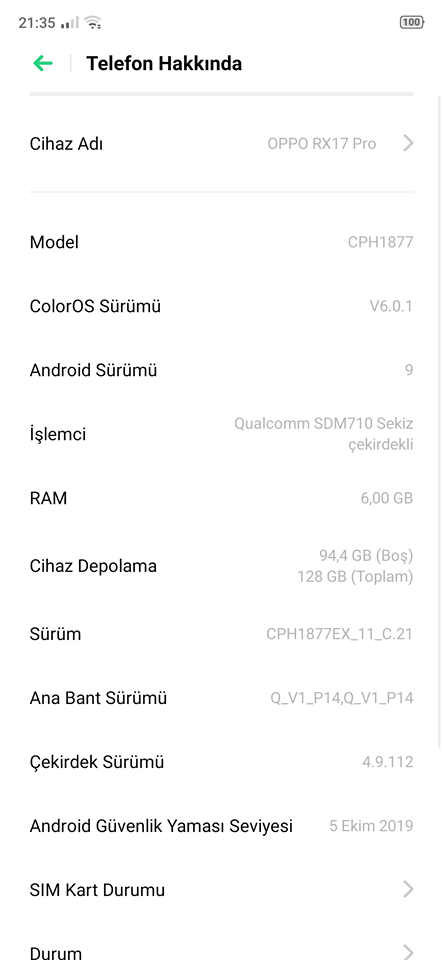The width and height of the screenshot is (443, 960).
Task: Tap the Android Sürümü row
Action: click(x=222, y=370)
